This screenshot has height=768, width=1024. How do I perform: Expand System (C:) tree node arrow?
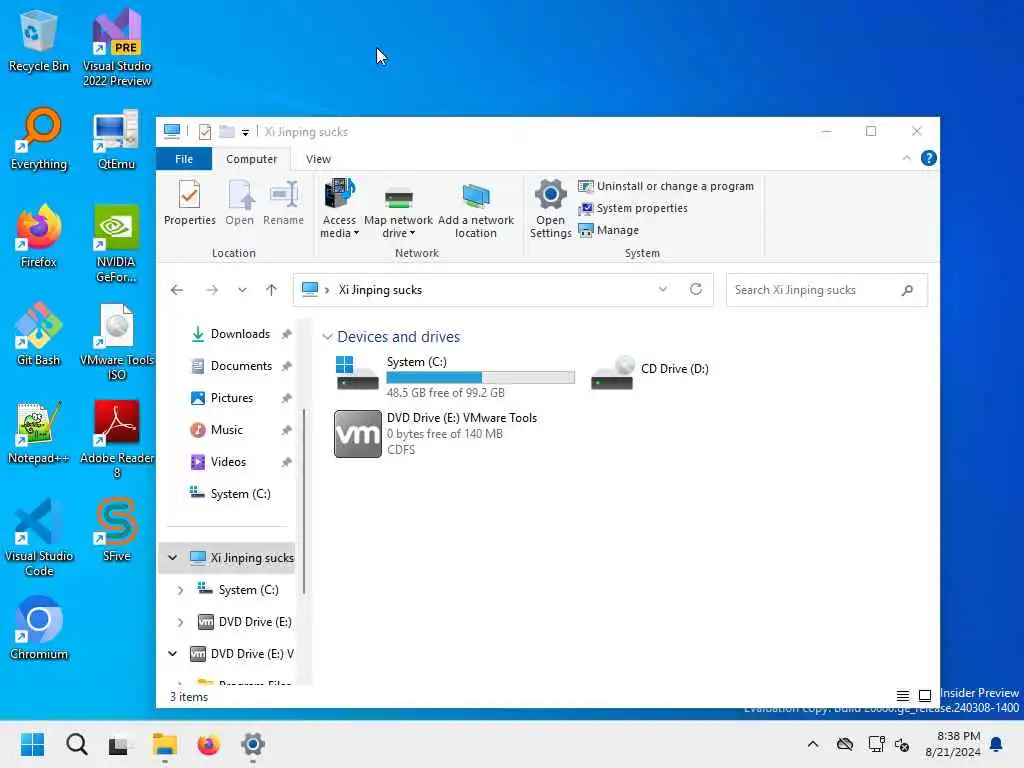click(180, 590)
